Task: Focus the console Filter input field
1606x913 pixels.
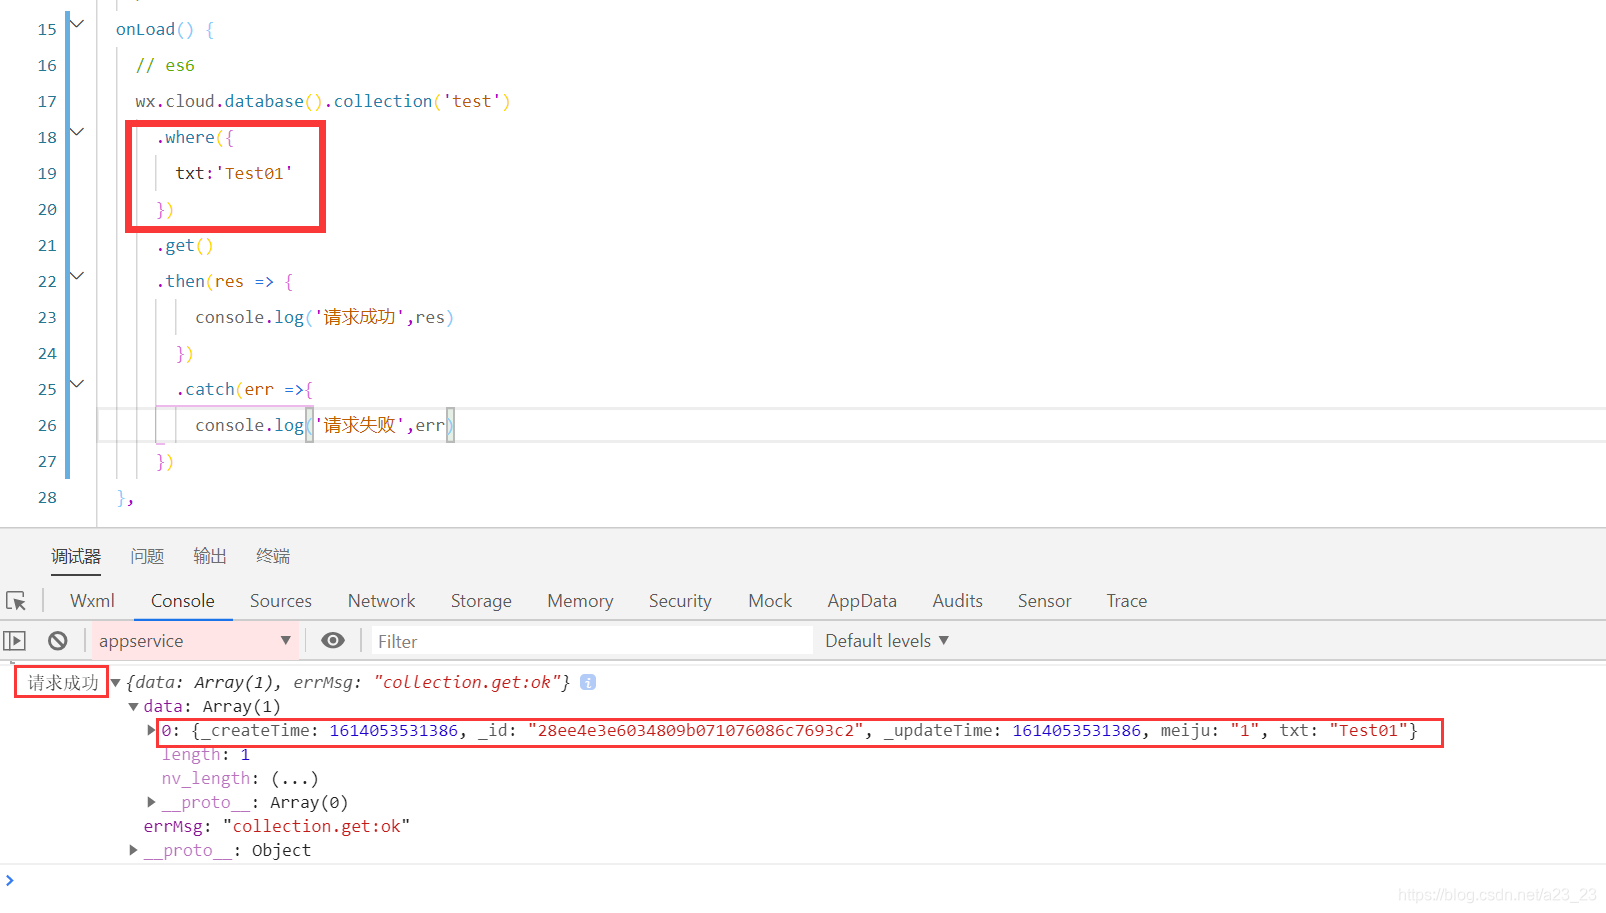Action: click(592, 641)
